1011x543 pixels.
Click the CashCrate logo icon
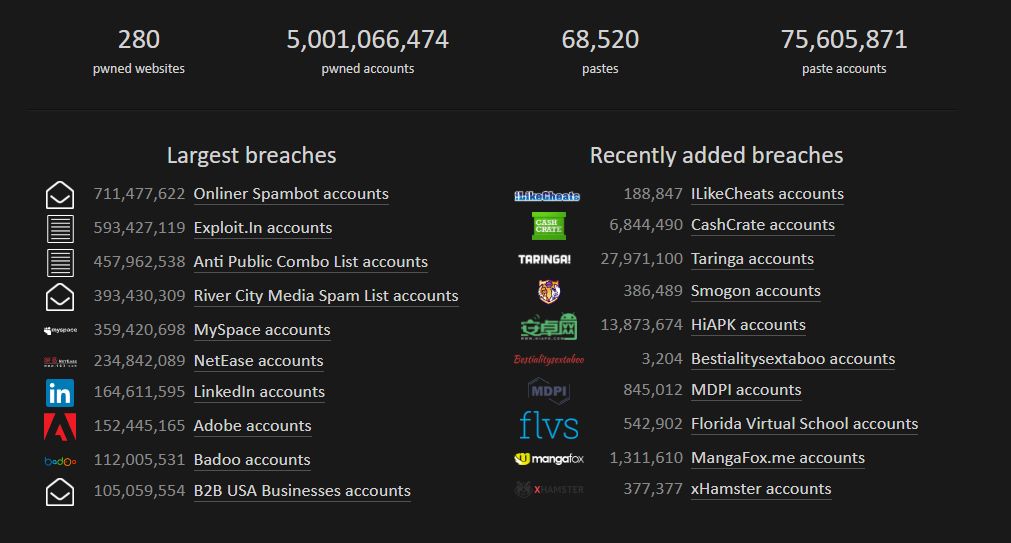click(x=547, y=226)
